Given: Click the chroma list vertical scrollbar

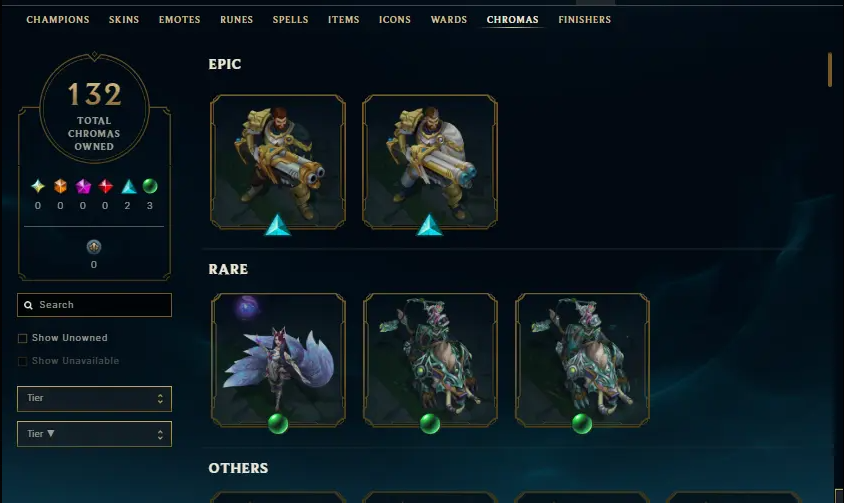Looking at the screenshot, I should click(x=829, y=69).
